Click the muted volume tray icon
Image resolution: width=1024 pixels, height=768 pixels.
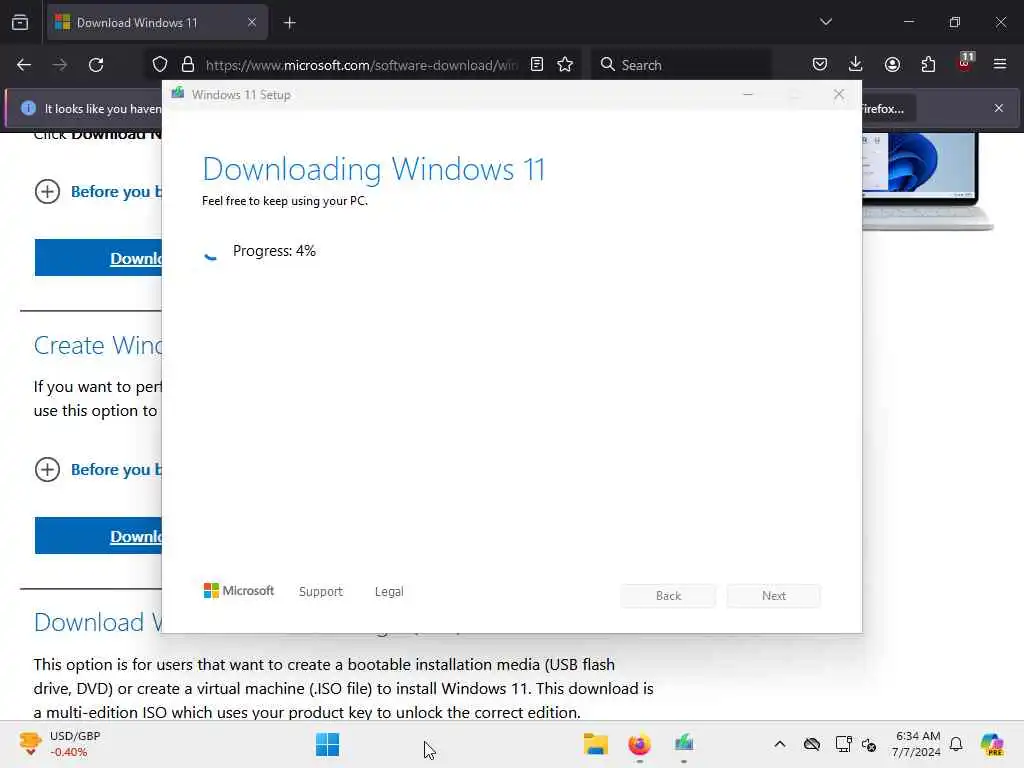tap(869, 744)
